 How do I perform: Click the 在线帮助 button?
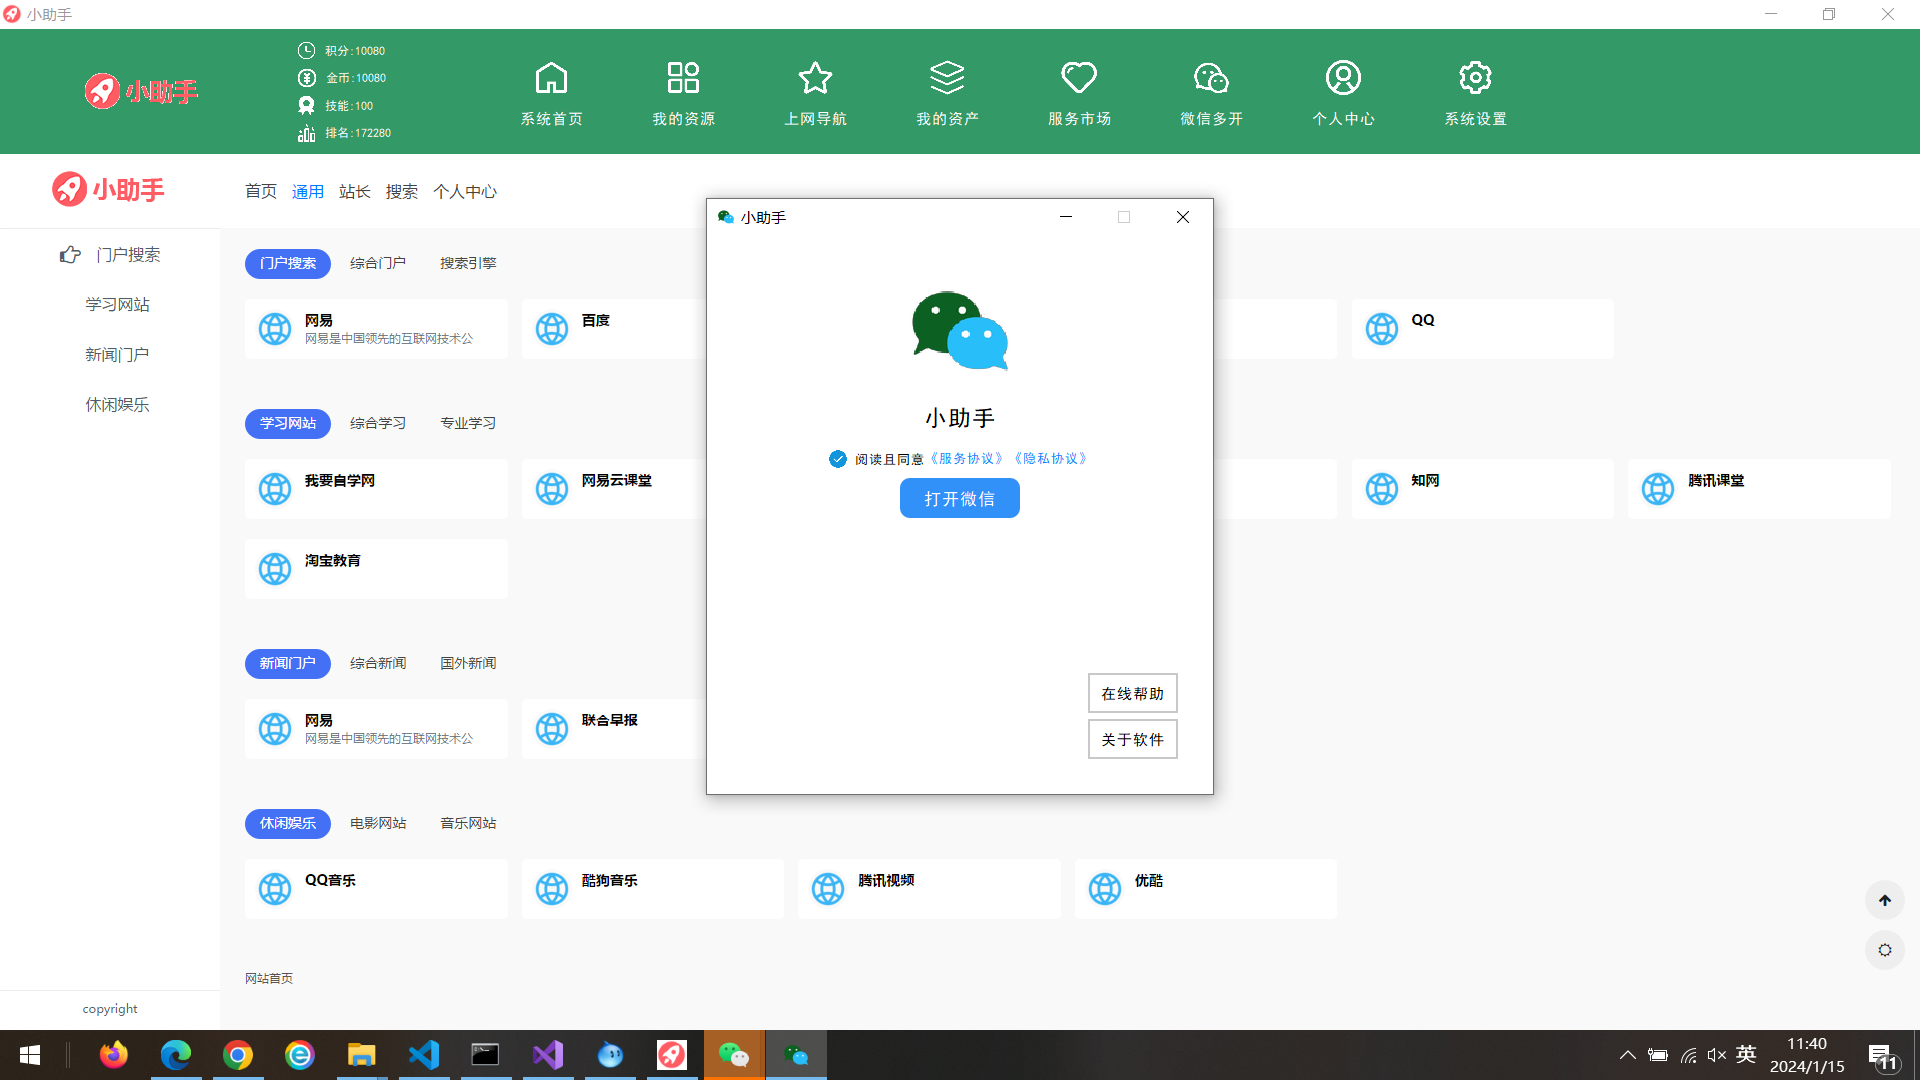pos(1132,693)
